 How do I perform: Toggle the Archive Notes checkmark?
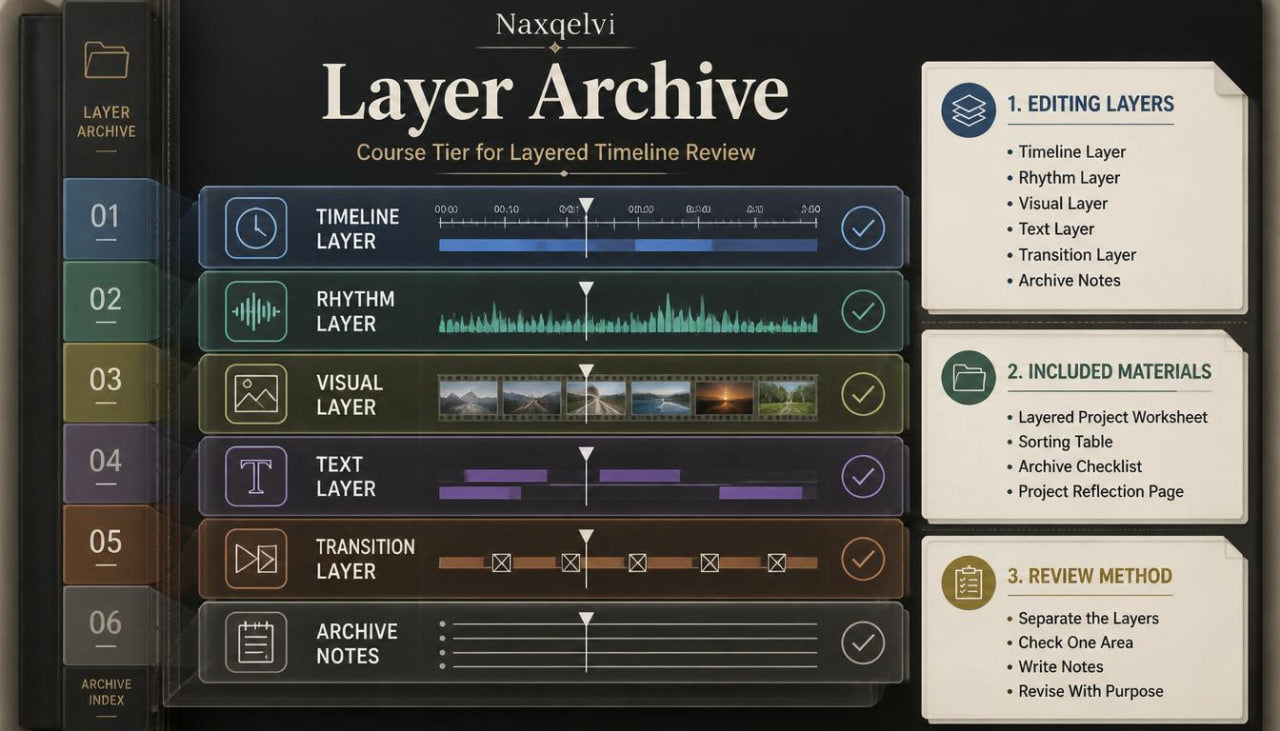pos(862,642)
